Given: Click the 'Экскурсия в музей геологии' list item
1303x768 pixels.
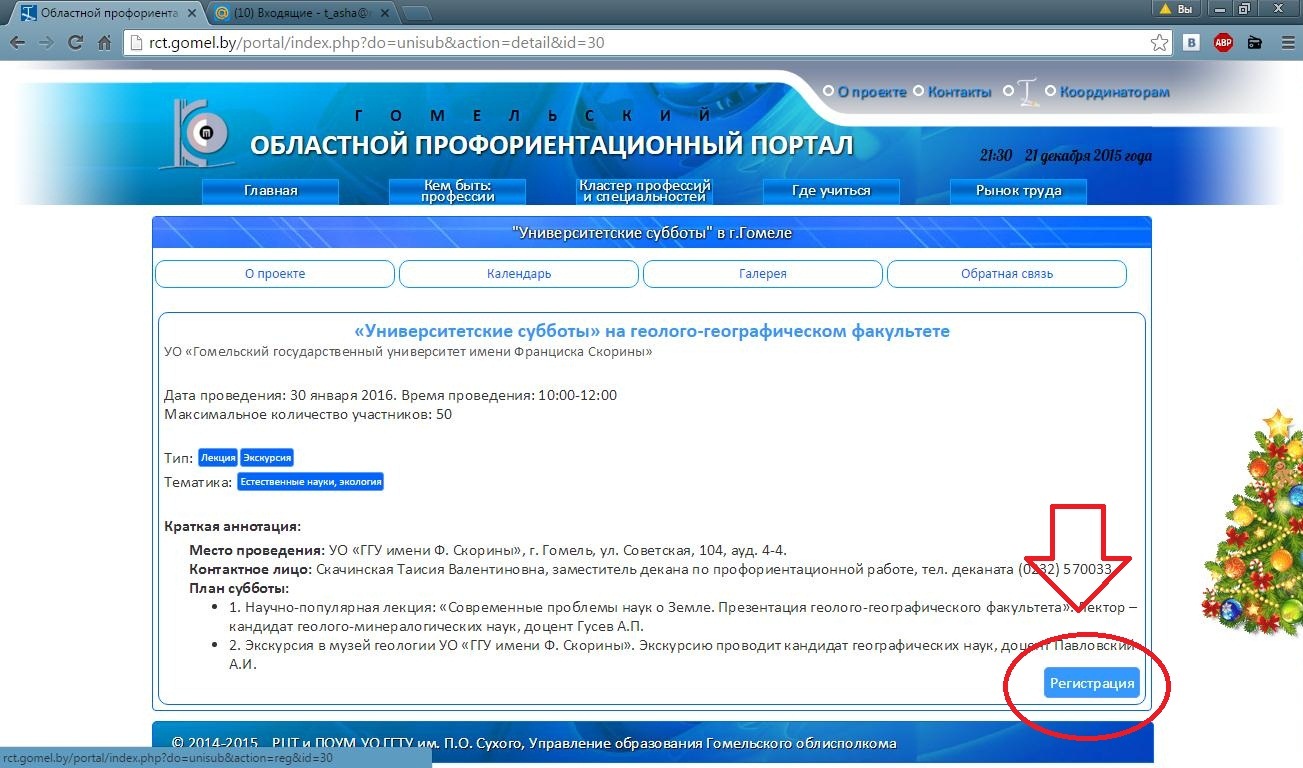Looking at the screenshot, I should tap(683, 654).
